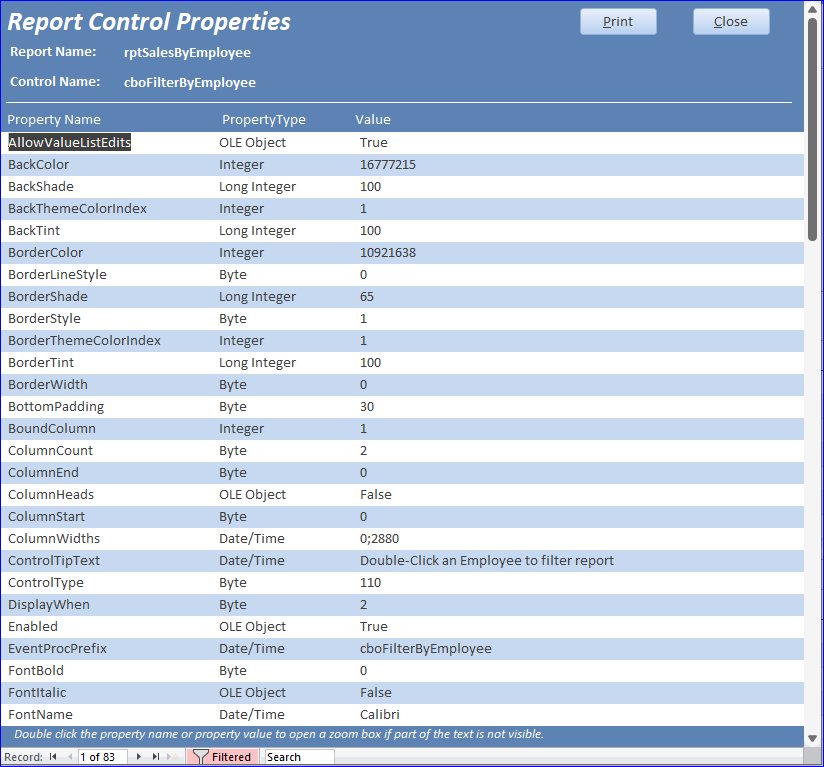Select the ColumnHeads property name
824x767 pixels.
[51, 495]
